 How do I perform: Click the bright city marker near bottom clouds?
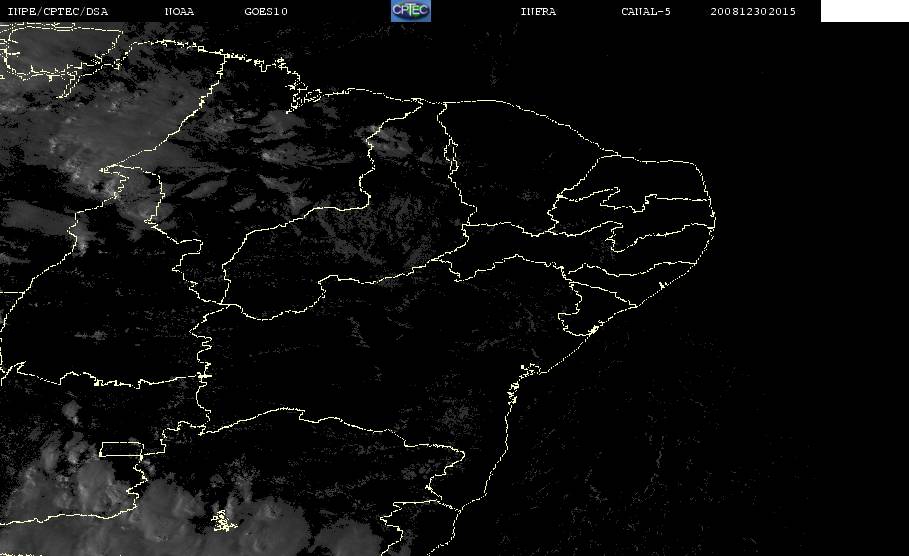click(224, 521)
